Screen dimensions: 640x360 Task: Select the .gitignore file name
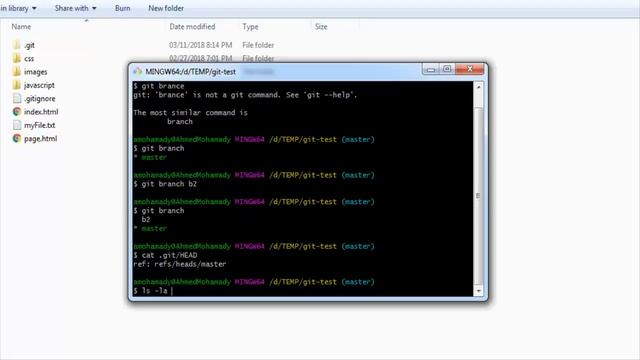40,99
